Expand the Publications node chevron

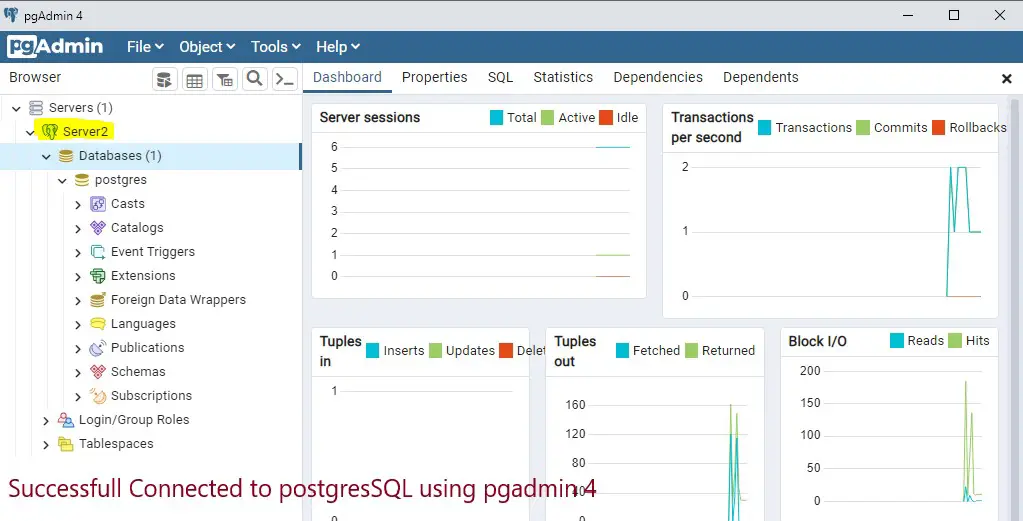[x=78, y=348]
